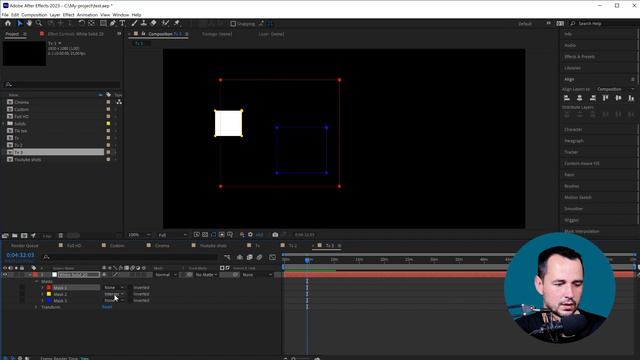This screenshot has height=360, width=640.
Task: Select the Pen tool
Action: (x=113, y=24)
